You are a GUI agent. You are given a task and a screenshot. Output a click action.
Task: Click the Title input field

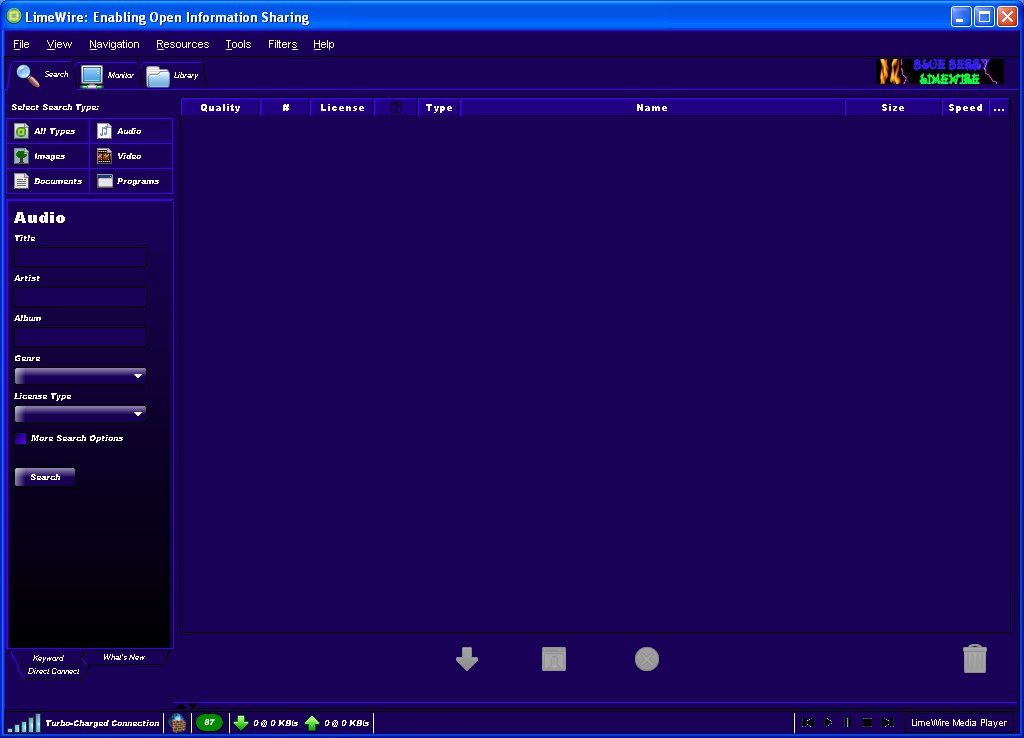[x=80, y=257]
